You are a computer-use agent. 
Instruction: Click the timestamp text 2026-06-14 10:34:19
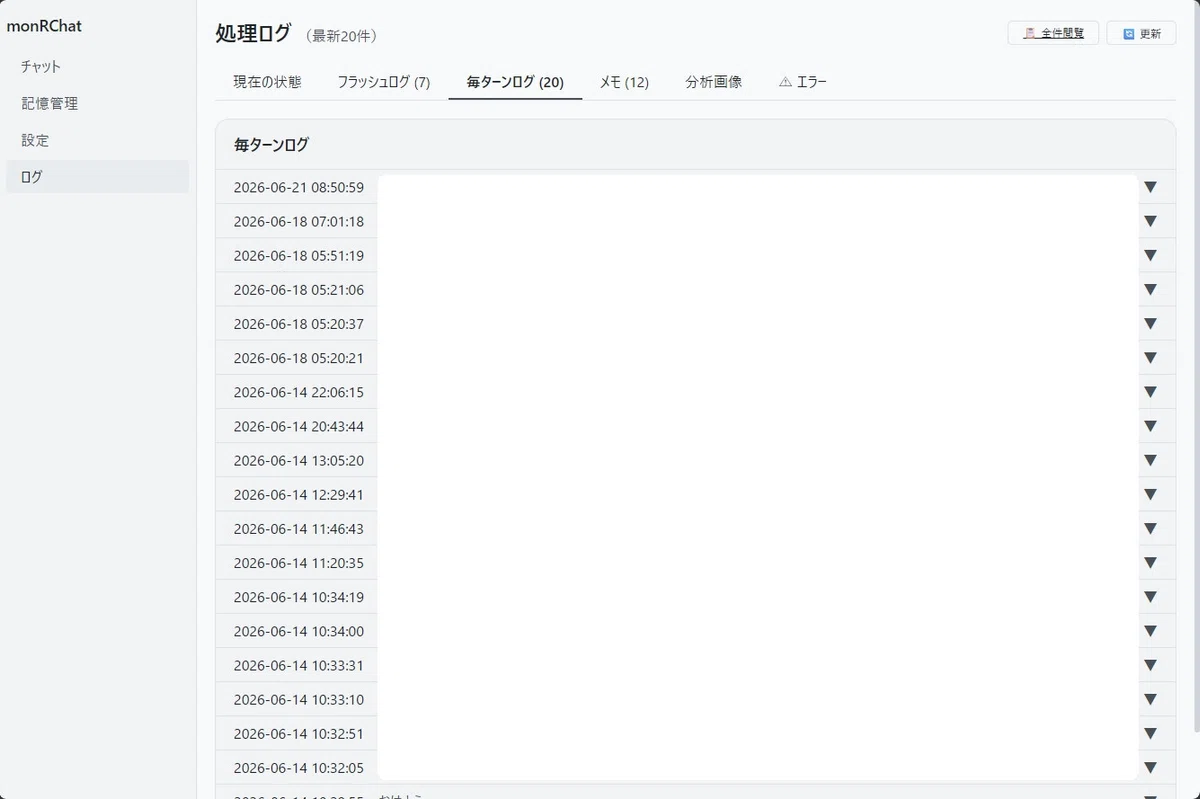299,597
